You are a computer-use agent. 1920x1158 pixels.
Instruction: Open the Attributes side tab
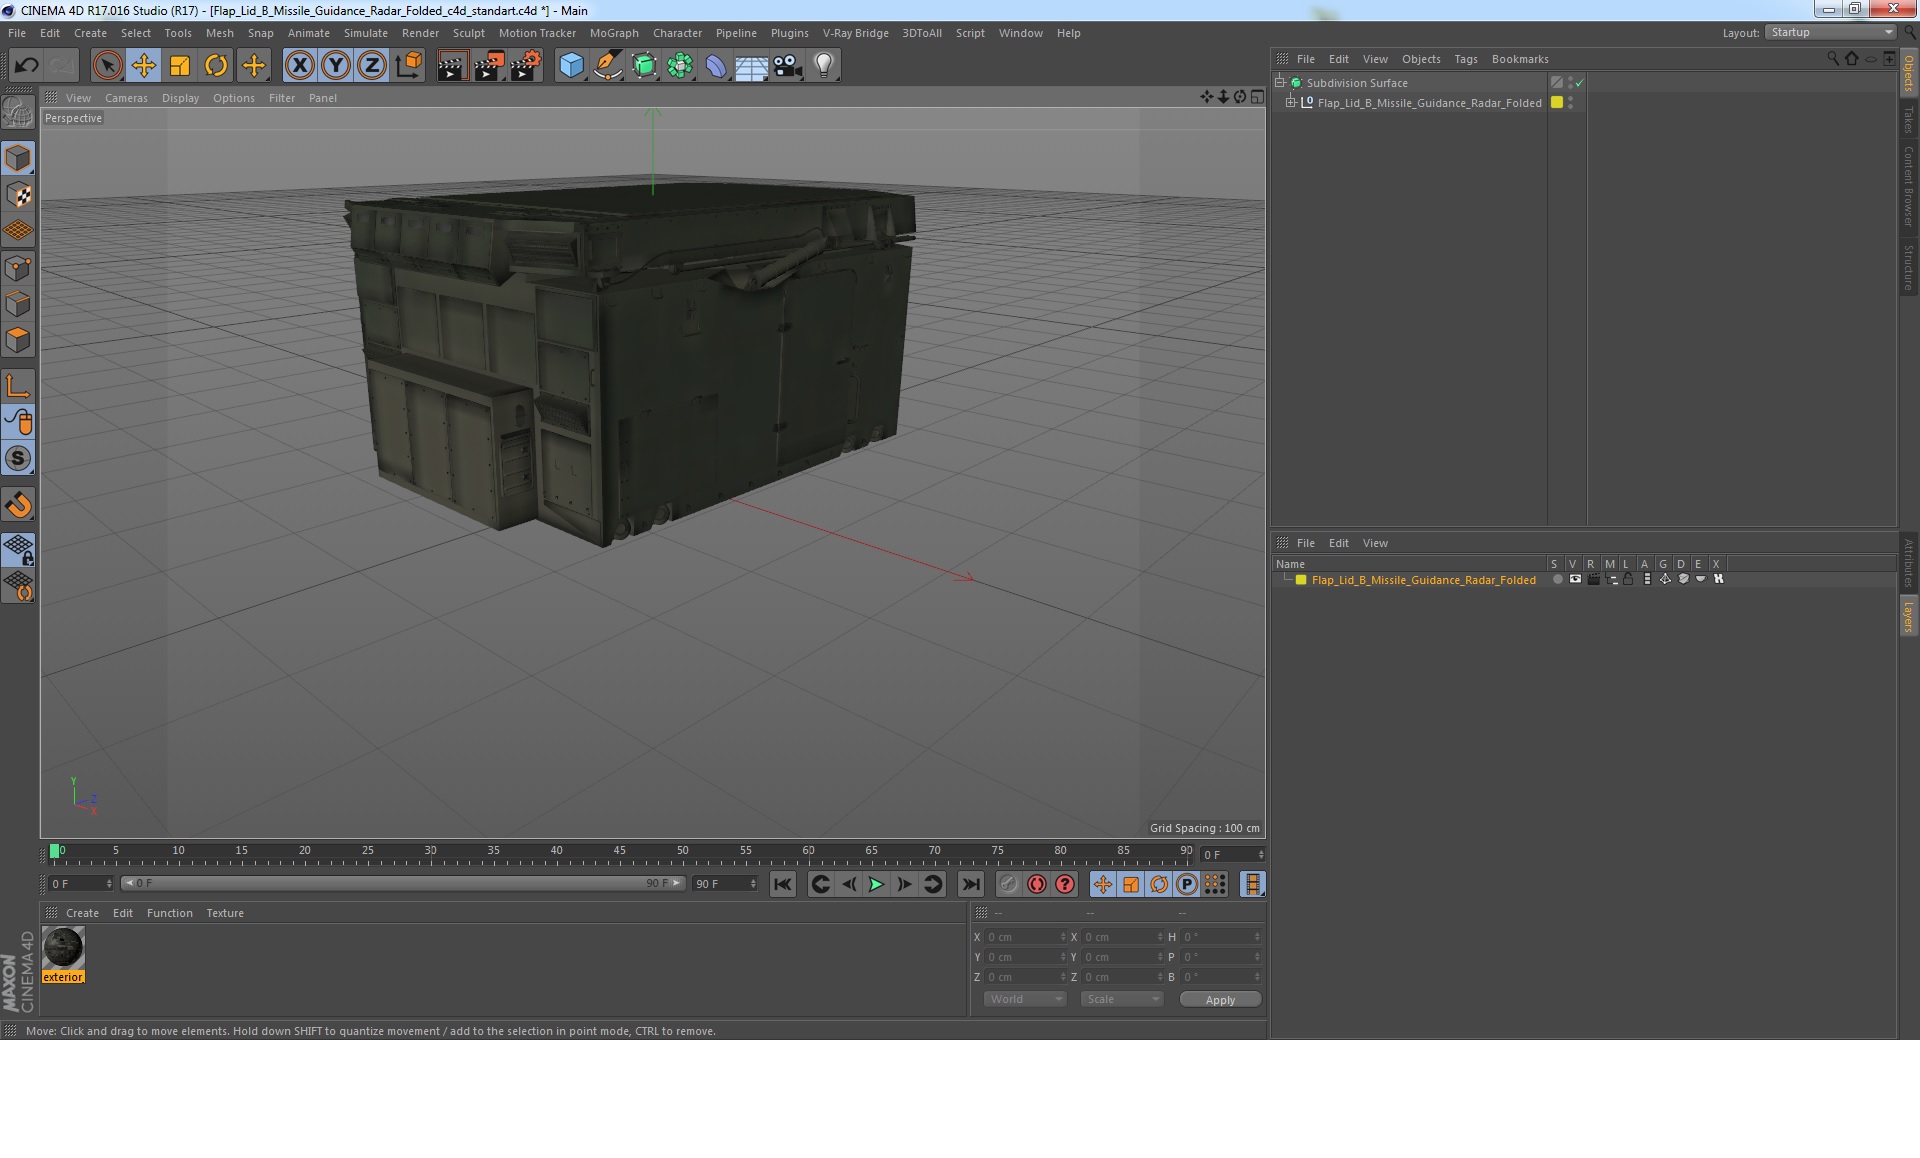tap(1908, 562)
